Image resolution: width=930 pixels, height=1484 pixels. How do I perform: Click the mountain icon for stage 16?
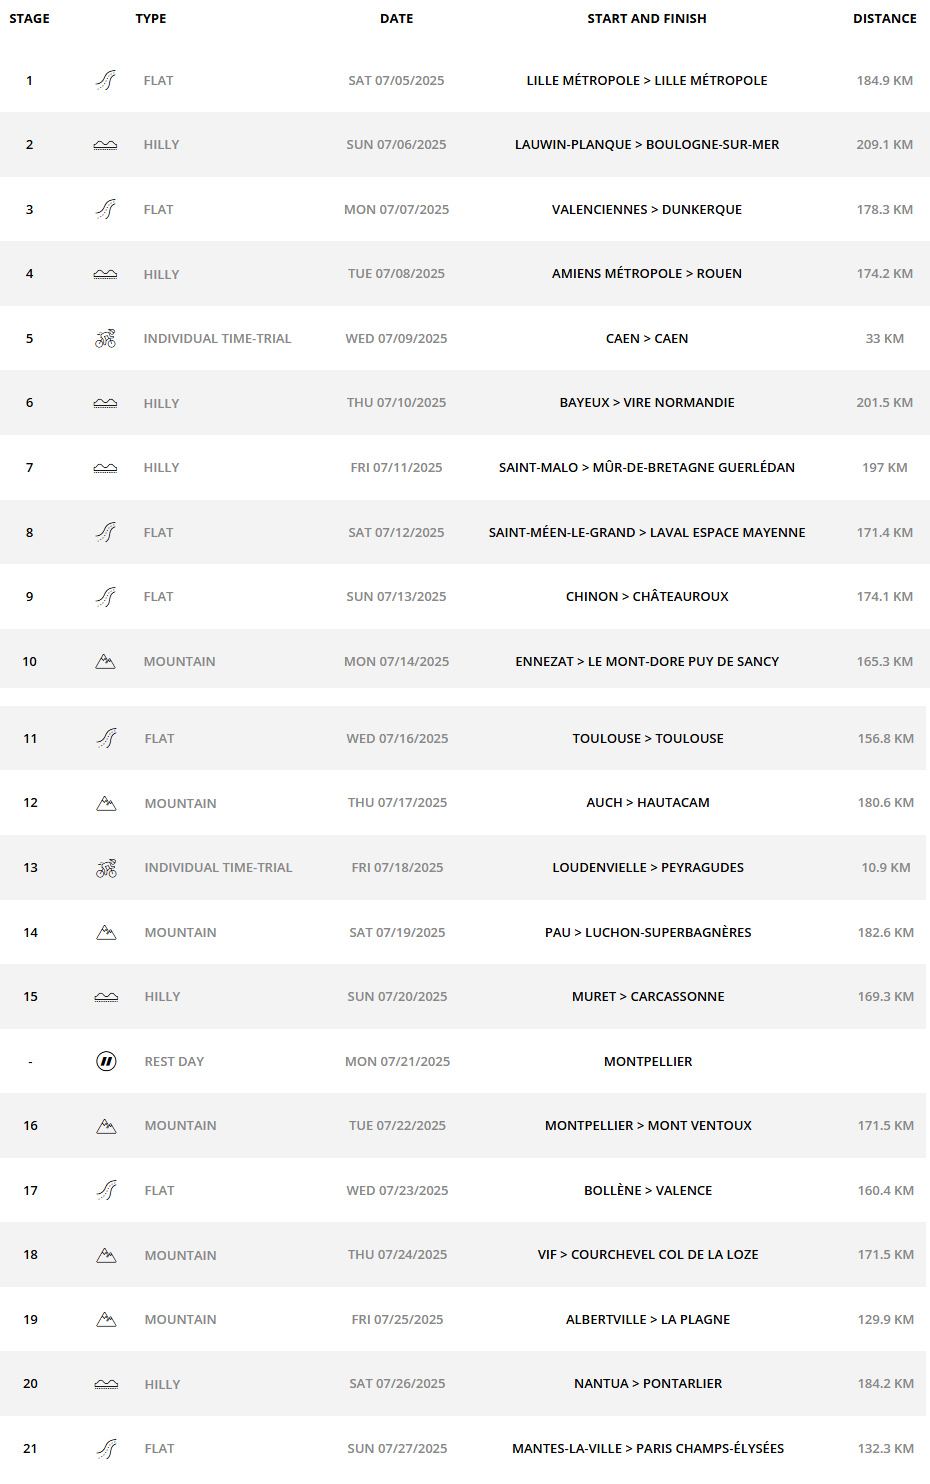[106, 1126]
